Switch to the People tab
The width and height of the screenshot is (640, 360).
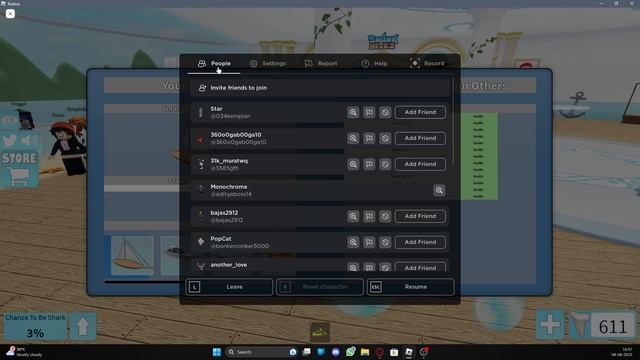pyautogui.click(x=214, y=64)
